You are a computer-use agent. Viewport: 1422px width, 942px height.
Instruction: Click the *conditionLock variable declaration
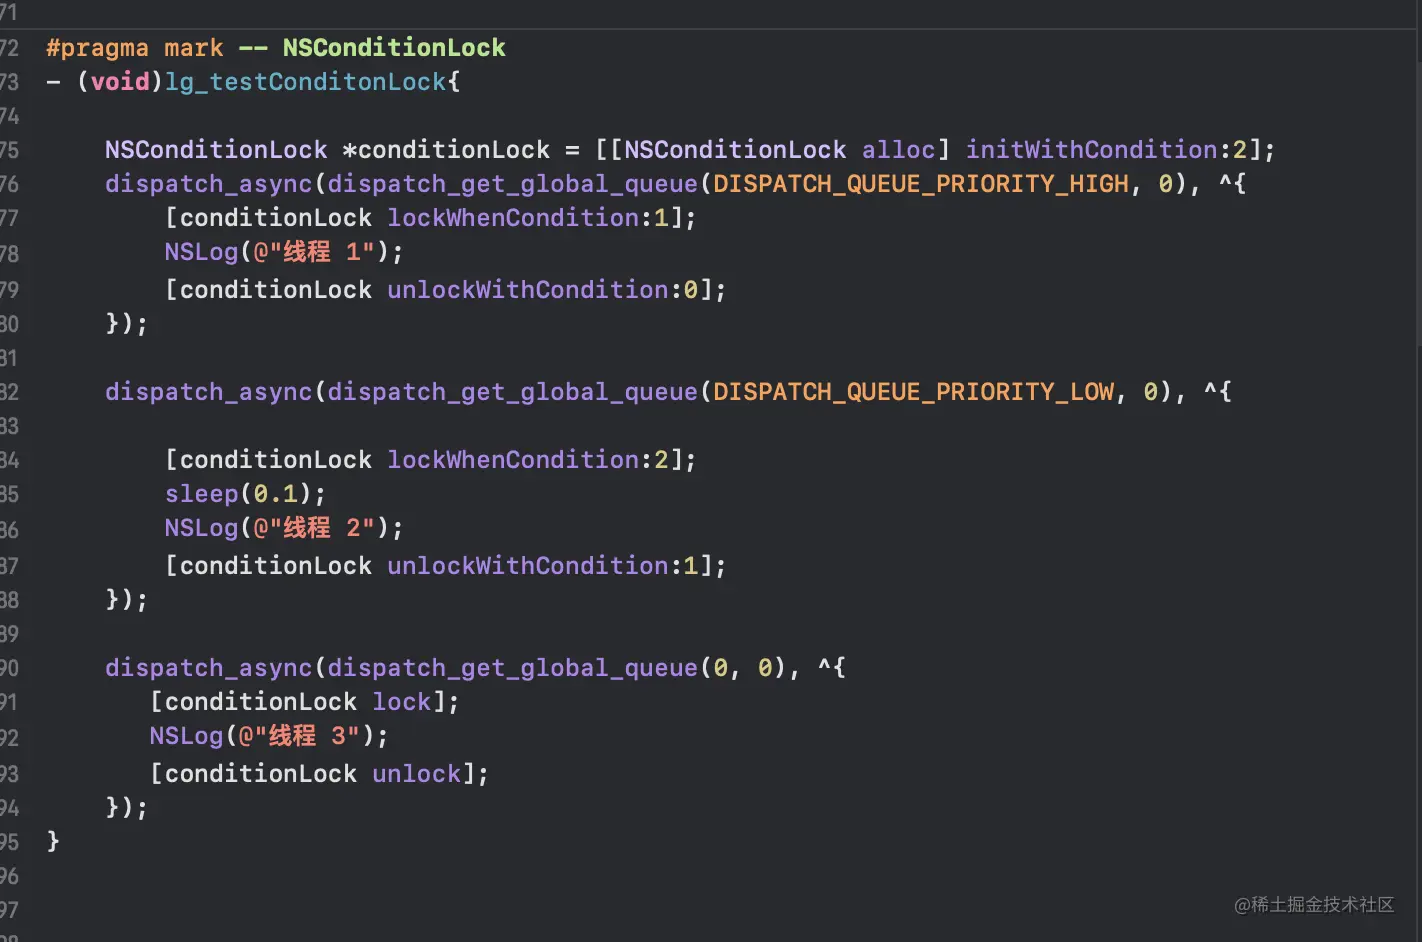(446, 150)
